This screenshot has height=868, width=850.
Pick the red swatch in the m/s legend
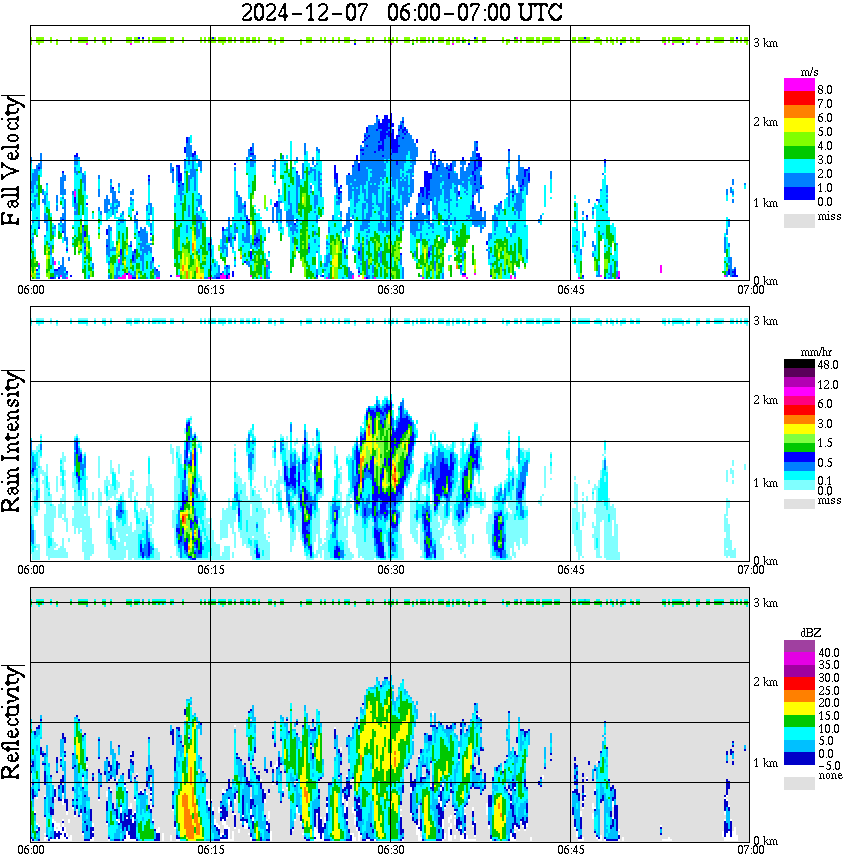(x=799, y=98)
